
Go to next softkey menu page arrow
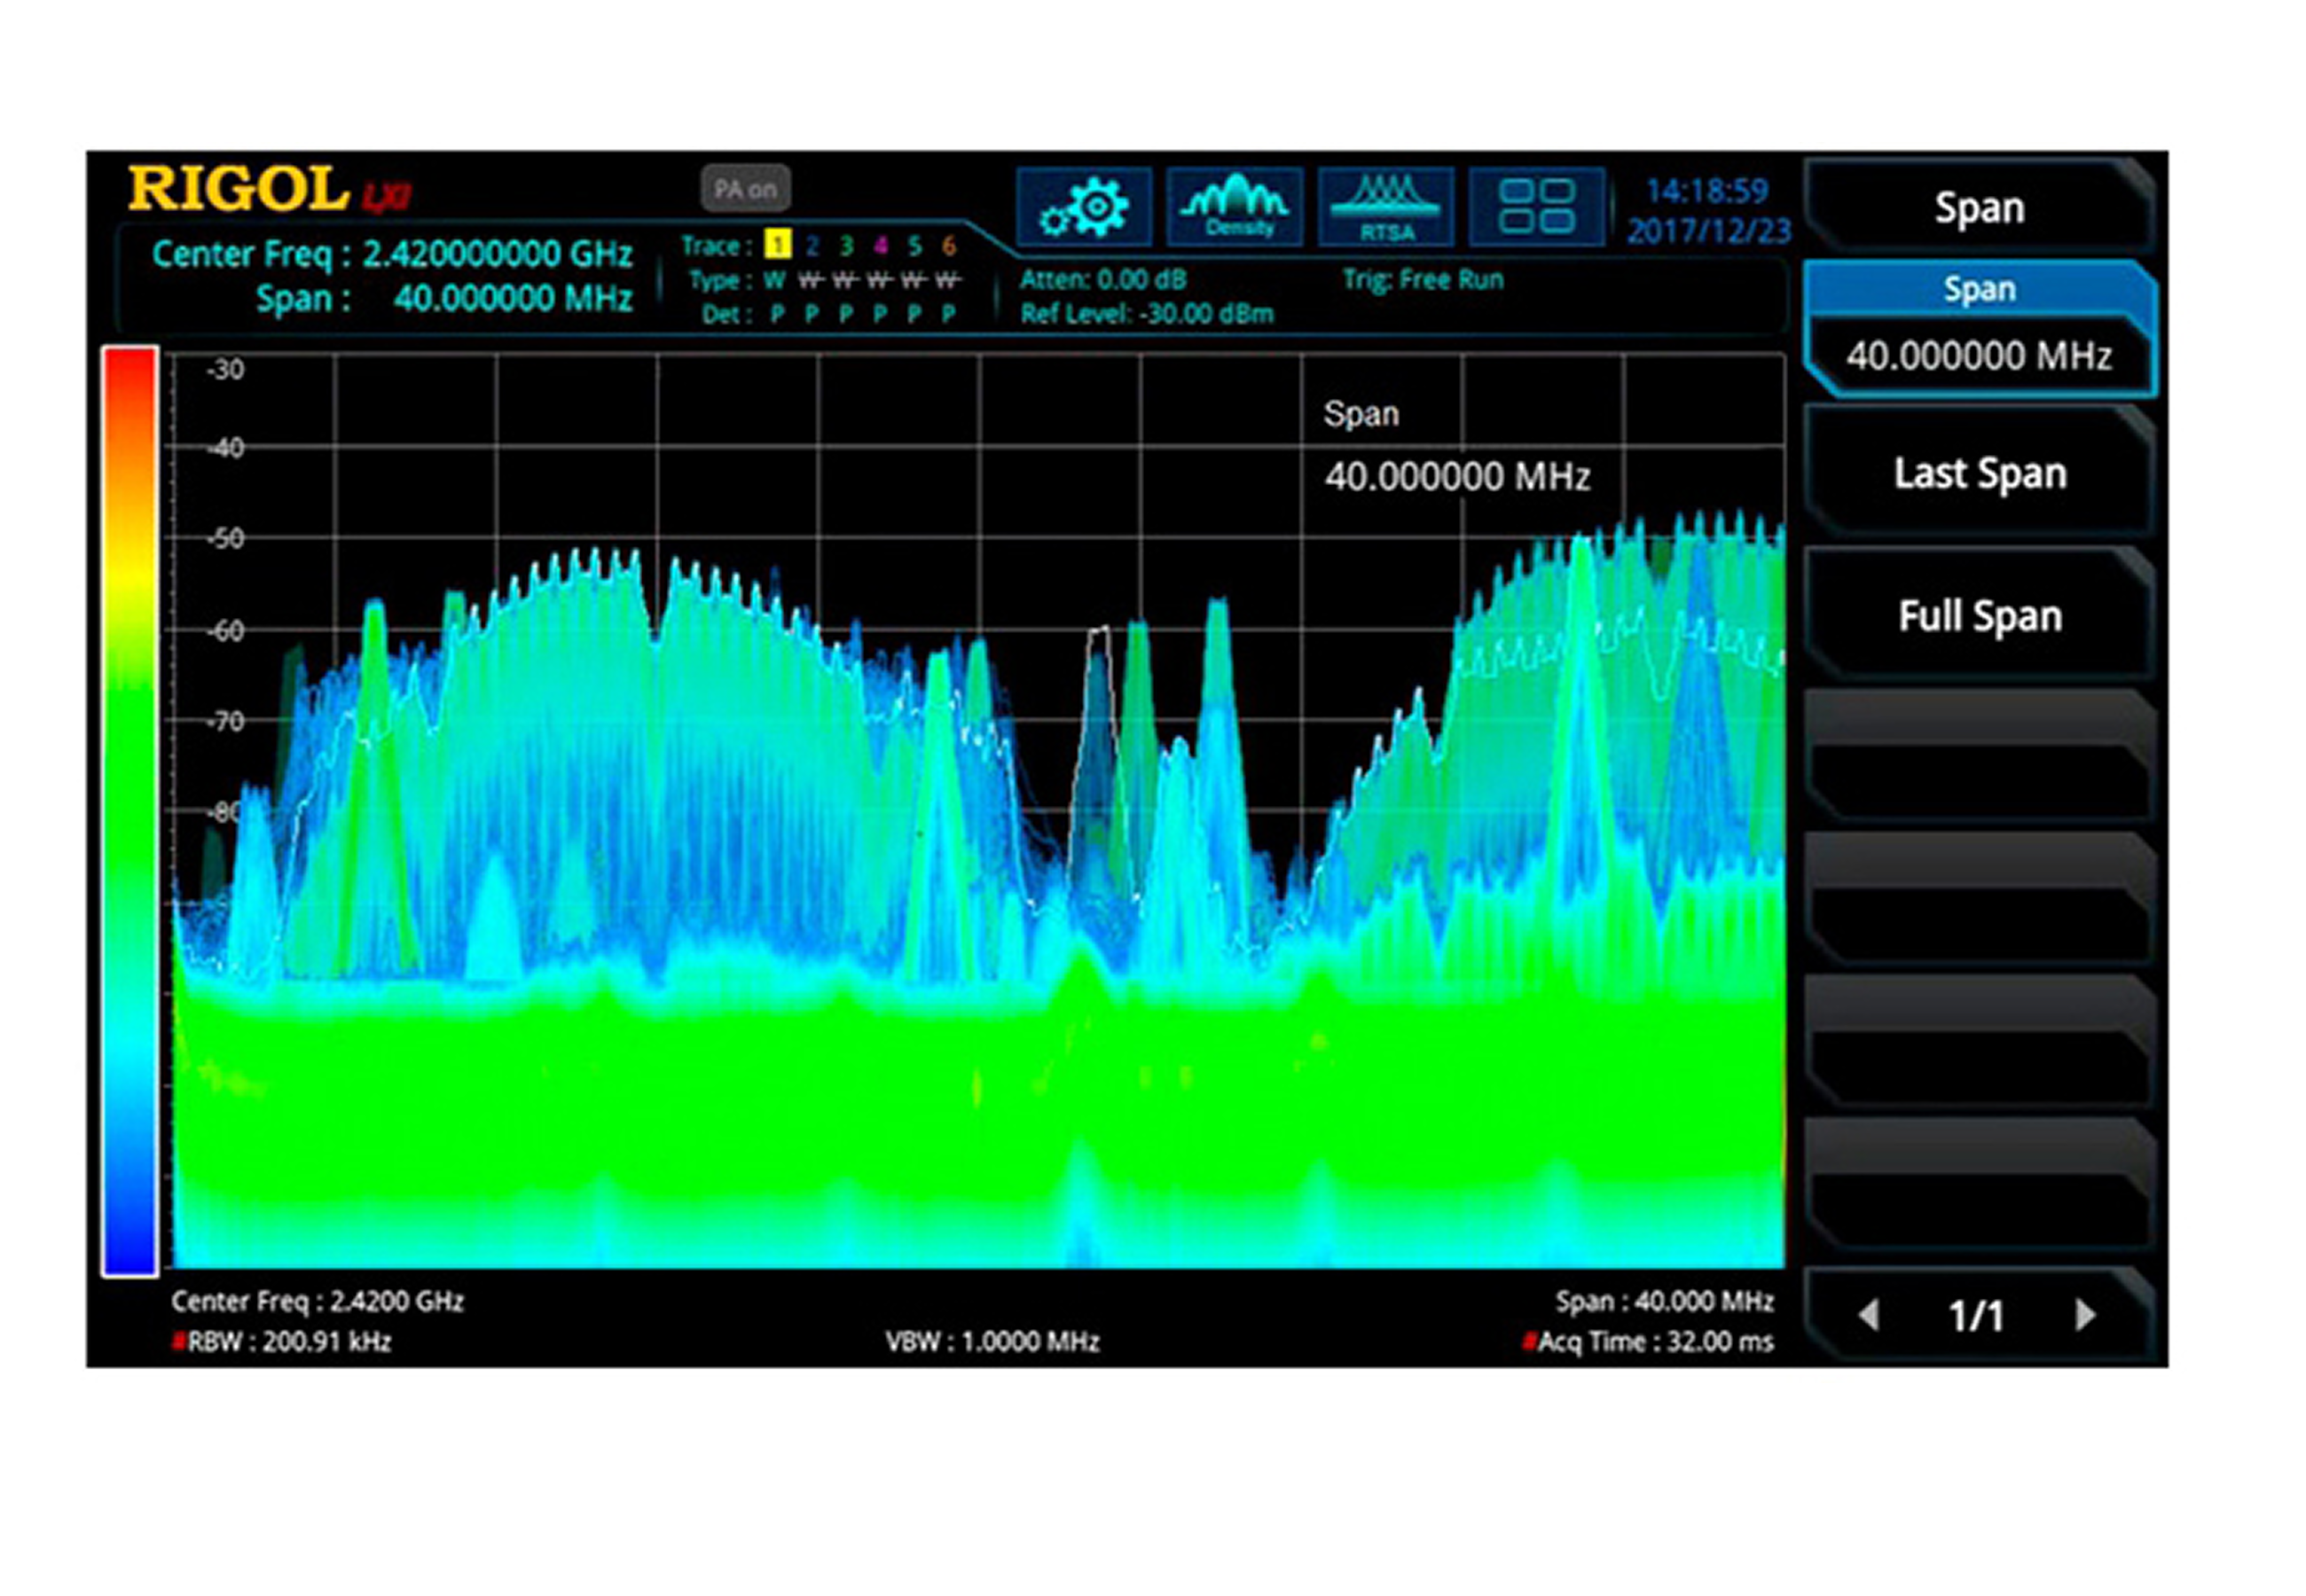click(x=2084, y=1314)
